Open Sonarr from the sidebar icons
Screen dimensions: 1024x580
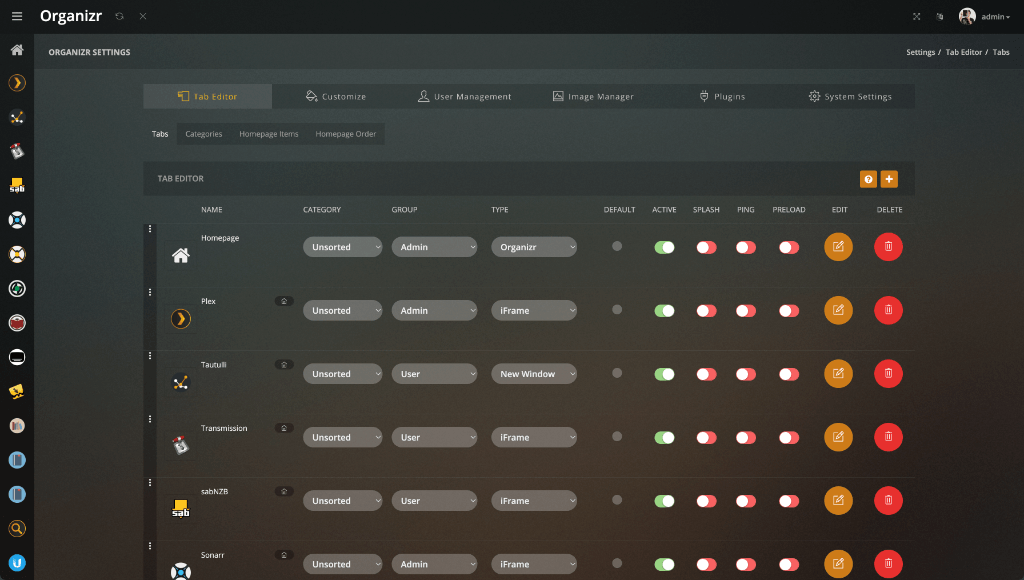pos(16,219)
